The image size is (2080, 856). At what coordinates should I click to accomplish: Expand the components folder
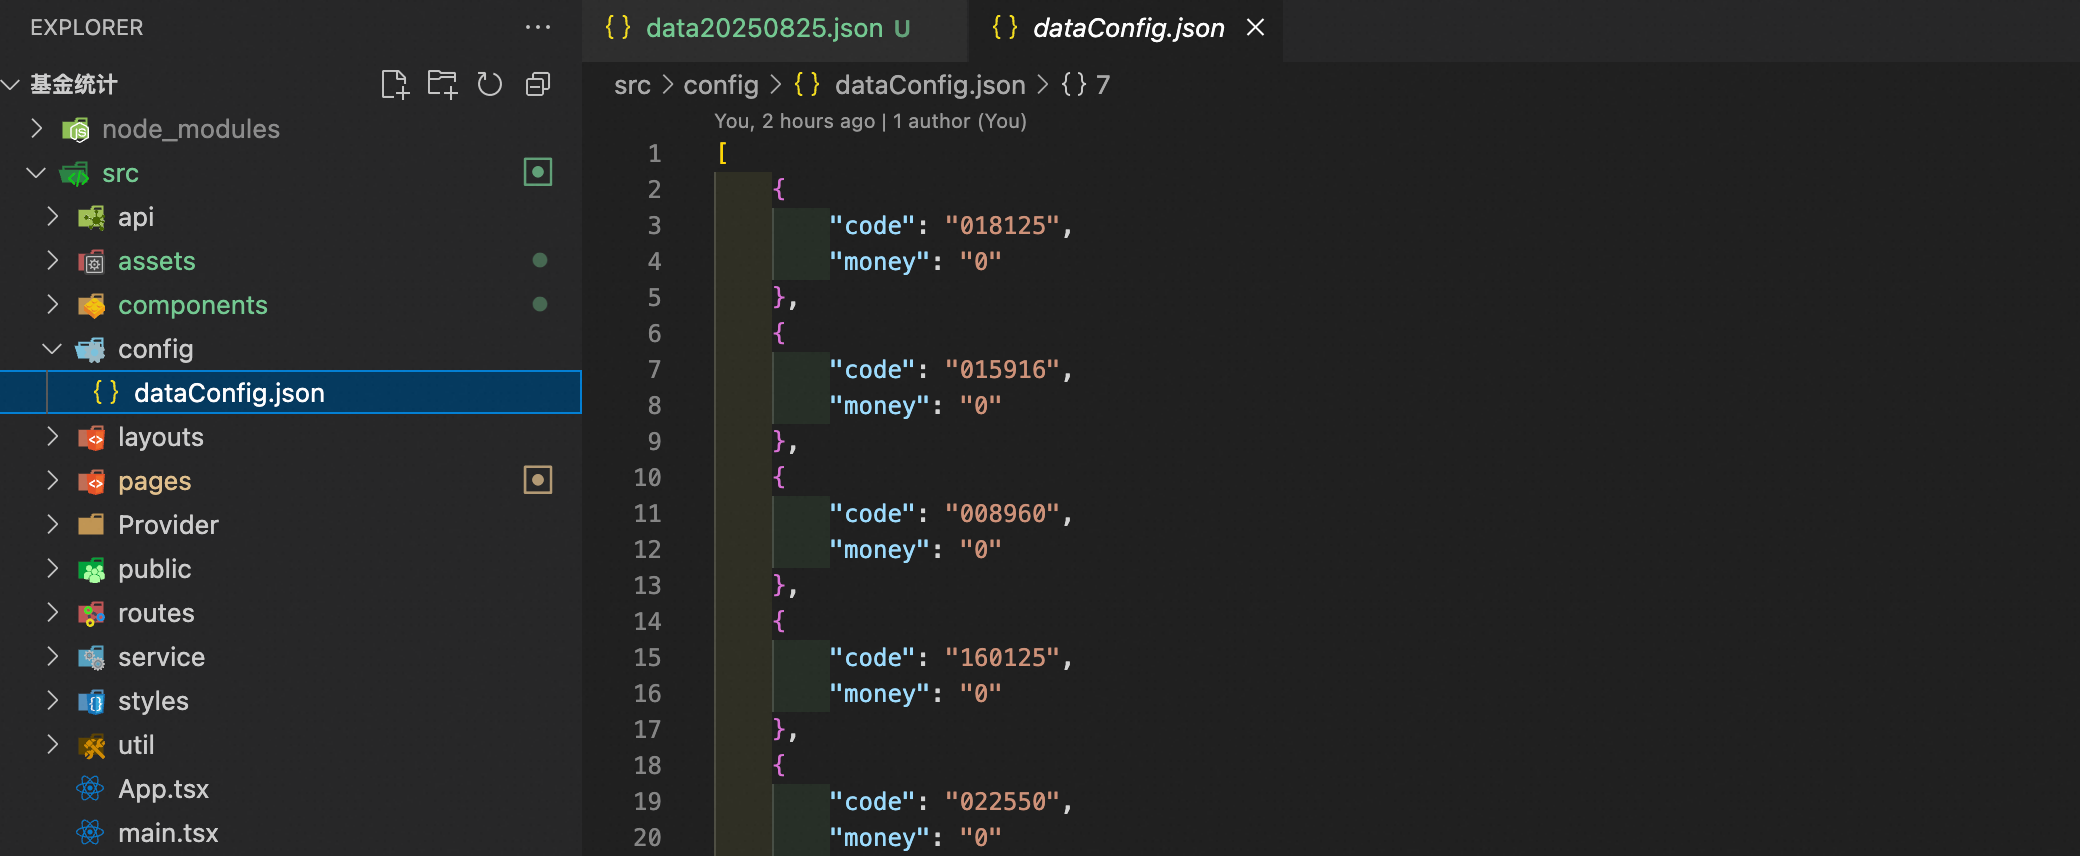[53, 304]
